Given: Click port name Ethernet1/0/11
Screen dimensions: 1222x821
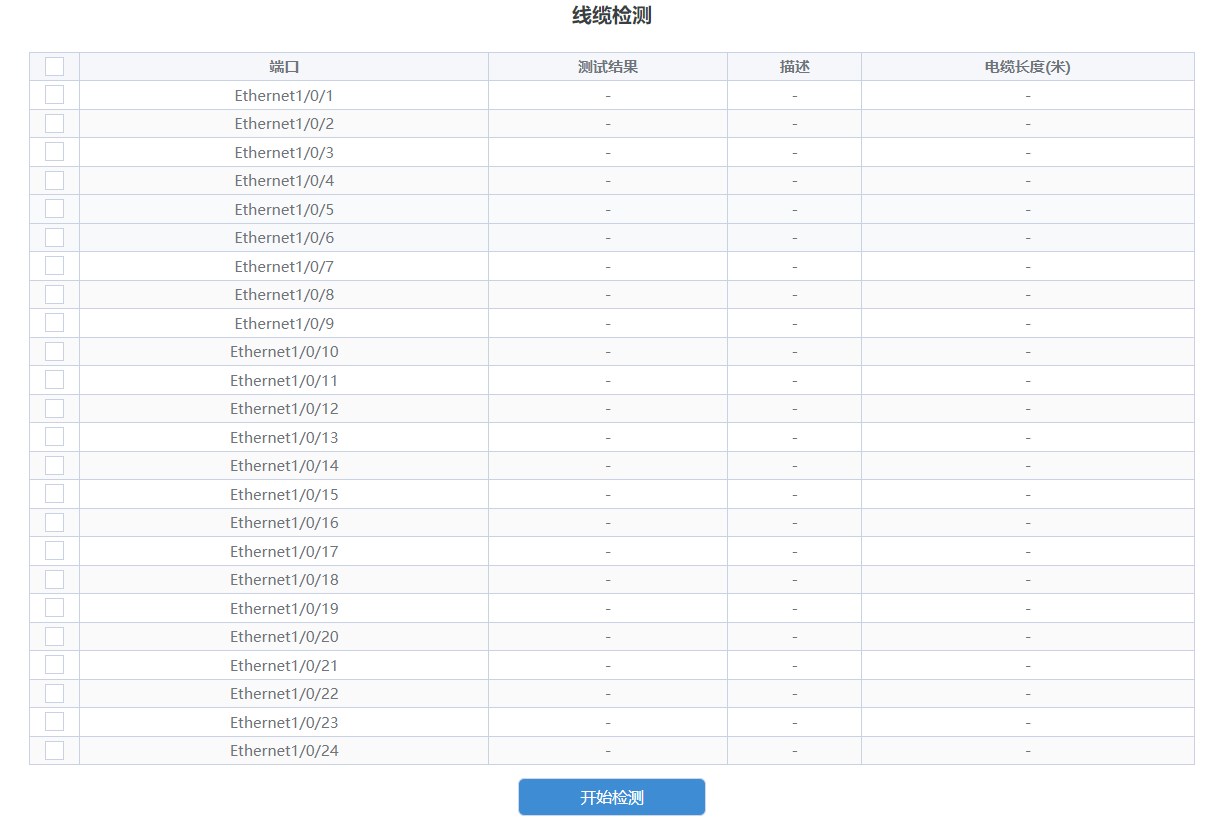Looking at the screenshot, I should click(284, 381).
